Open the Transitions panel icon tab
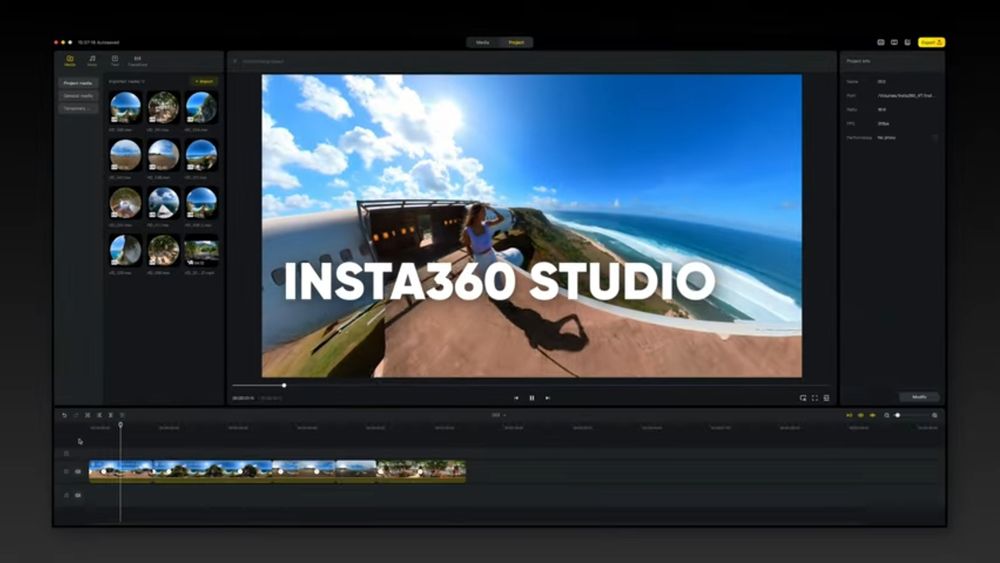Viewport: 1000px width, 563px height. tap(137, 61)
